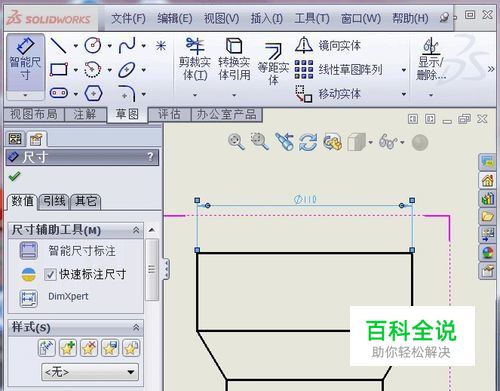Select the Line sketch tool
500x391 pixels.
tap(59, 45)
